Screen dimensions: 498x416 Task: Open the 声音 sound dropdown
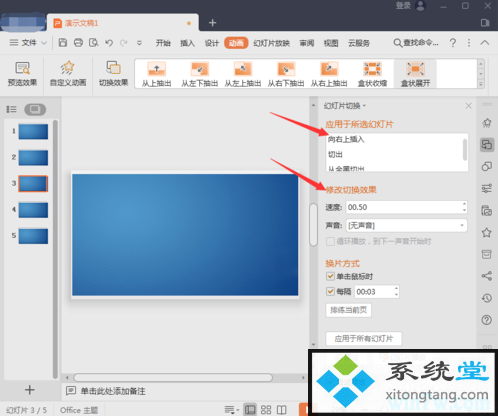pos(406,226)
